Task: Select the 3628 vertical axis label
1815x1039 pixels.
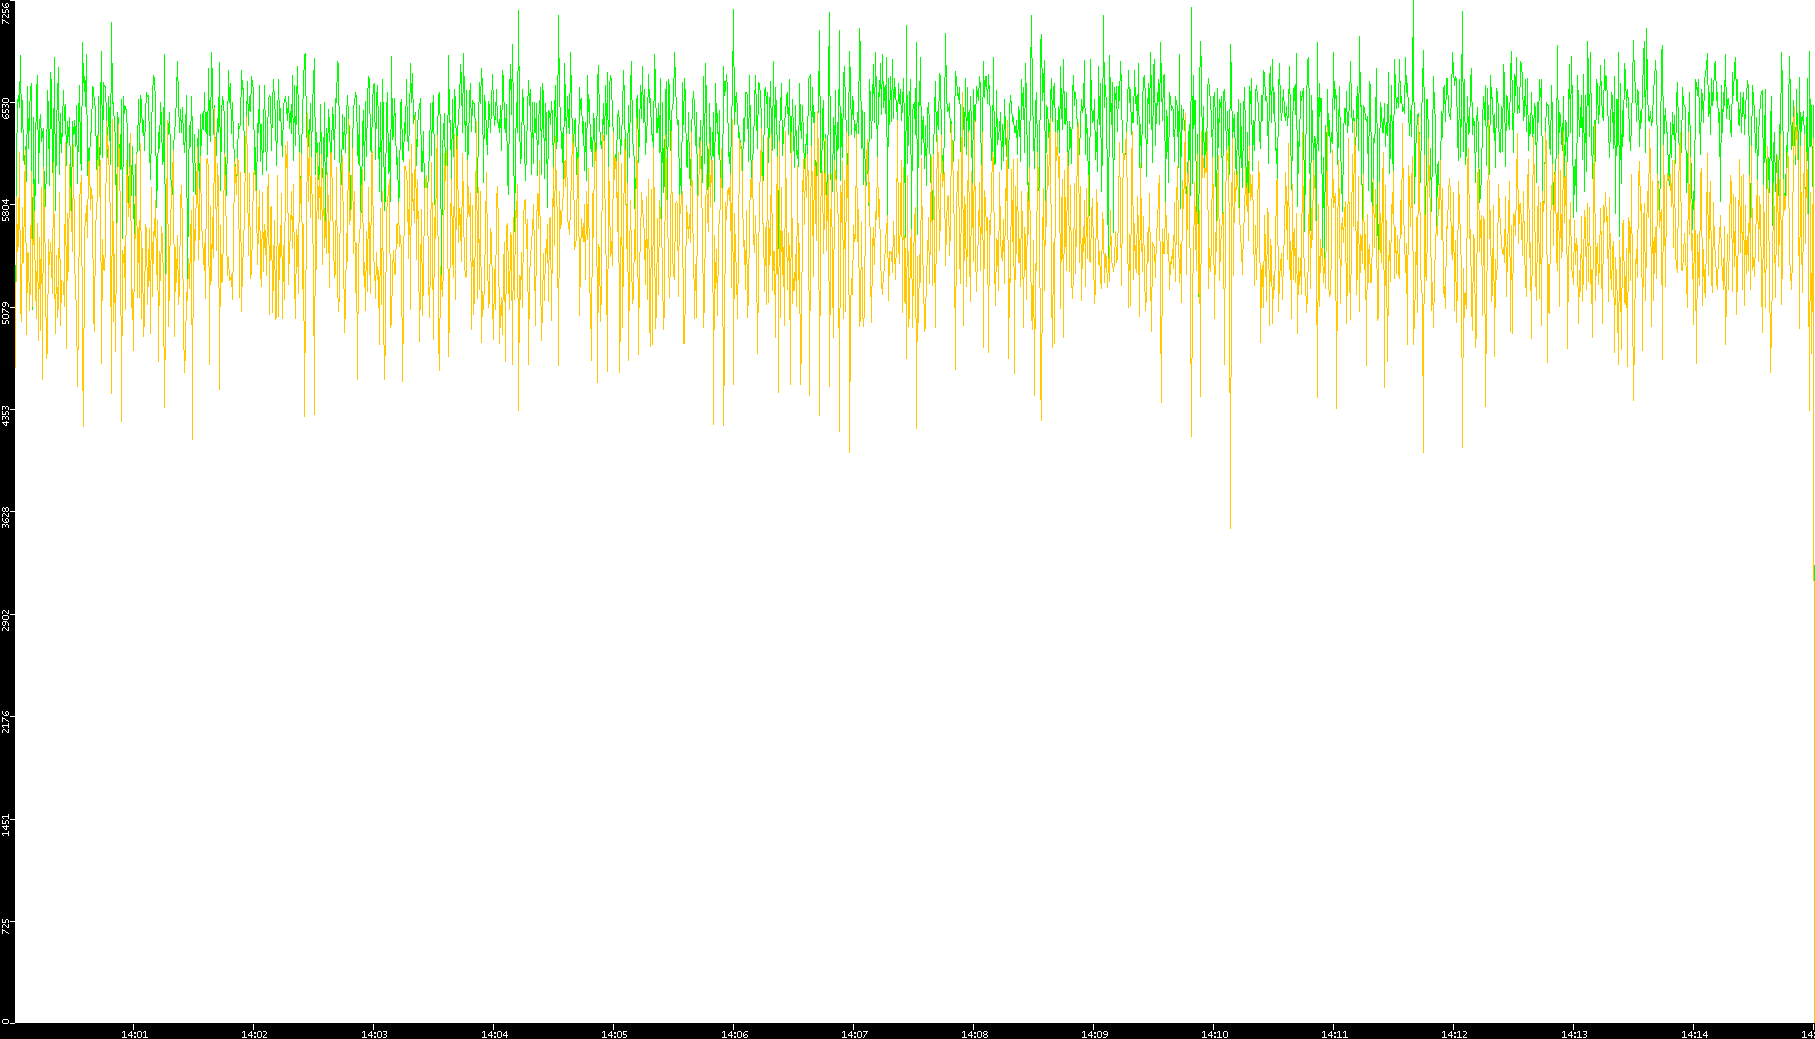Action: [7, 518]
